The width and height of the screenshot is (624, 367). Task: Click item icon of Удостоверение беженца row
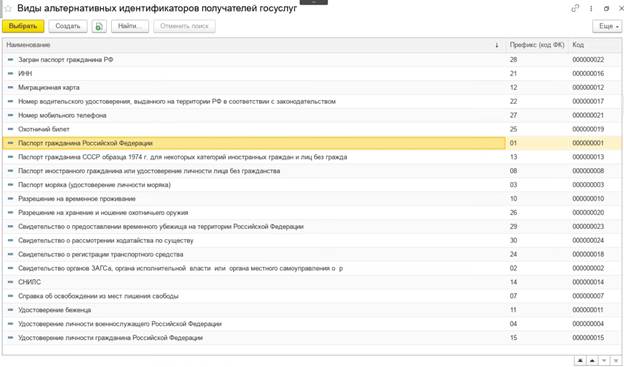[x=11, y=310]
